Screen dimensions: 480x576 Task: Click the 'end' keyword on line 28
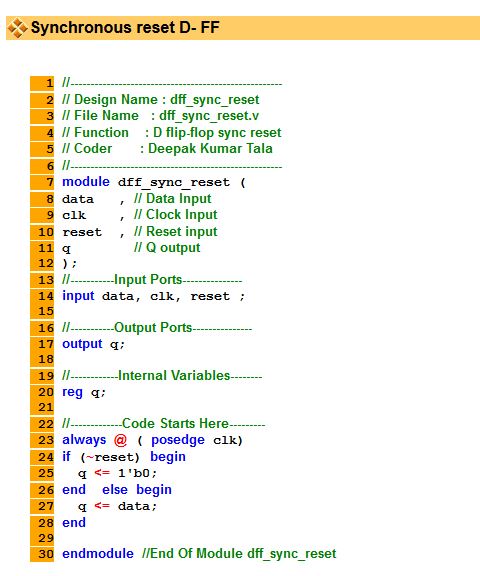pos(74,523)
